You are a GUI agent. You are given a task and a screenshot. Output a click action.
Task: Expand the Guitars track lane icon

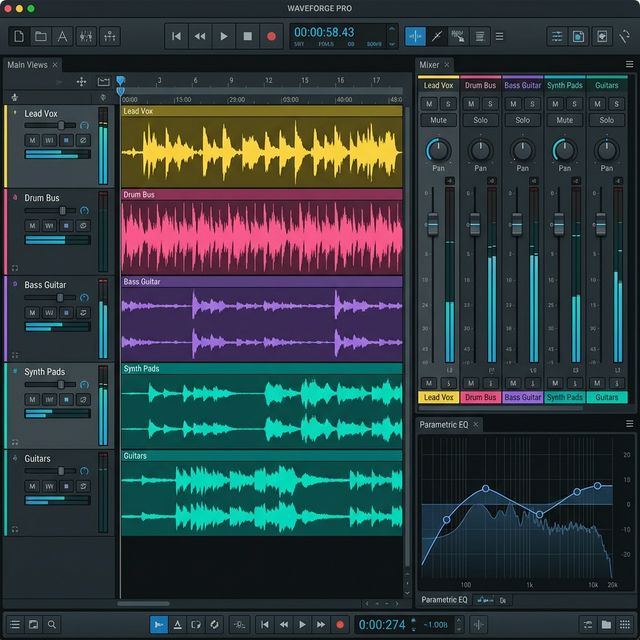pyautogui.click(x=15, y=529)
